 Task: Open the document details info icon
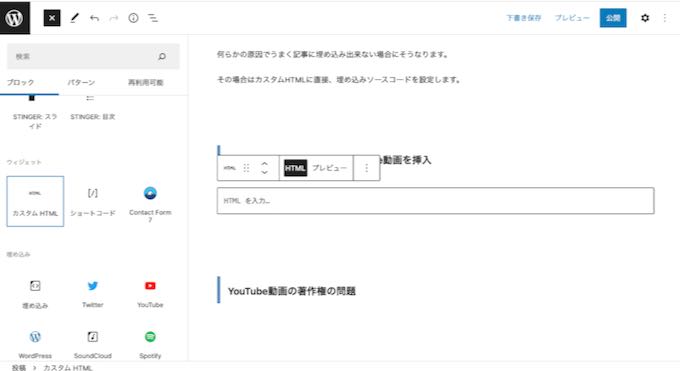pyautogui.click(x=133, y=18)
